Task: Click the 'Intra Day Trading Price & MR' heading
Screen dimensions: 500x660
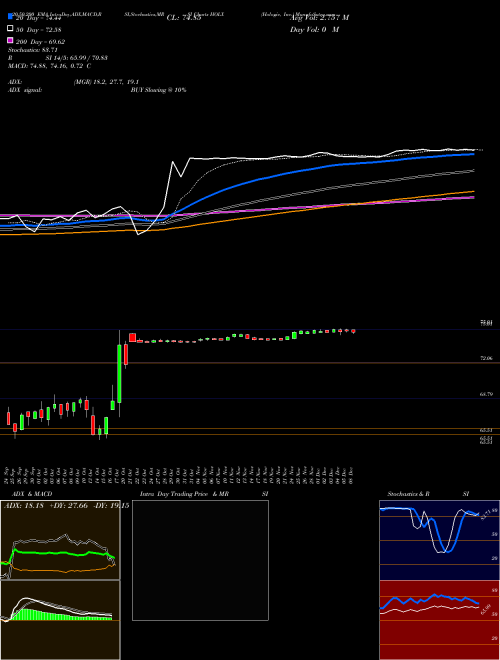Action: tap(184, 494)
